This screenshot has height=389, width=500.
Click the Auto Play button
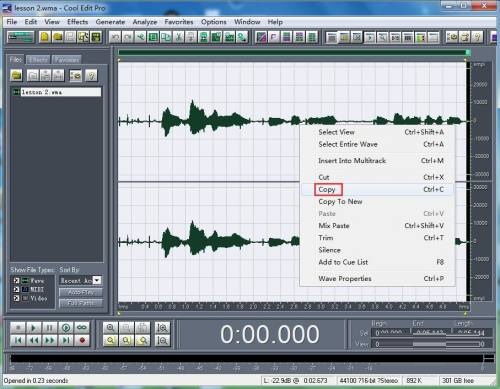[81, 292]
